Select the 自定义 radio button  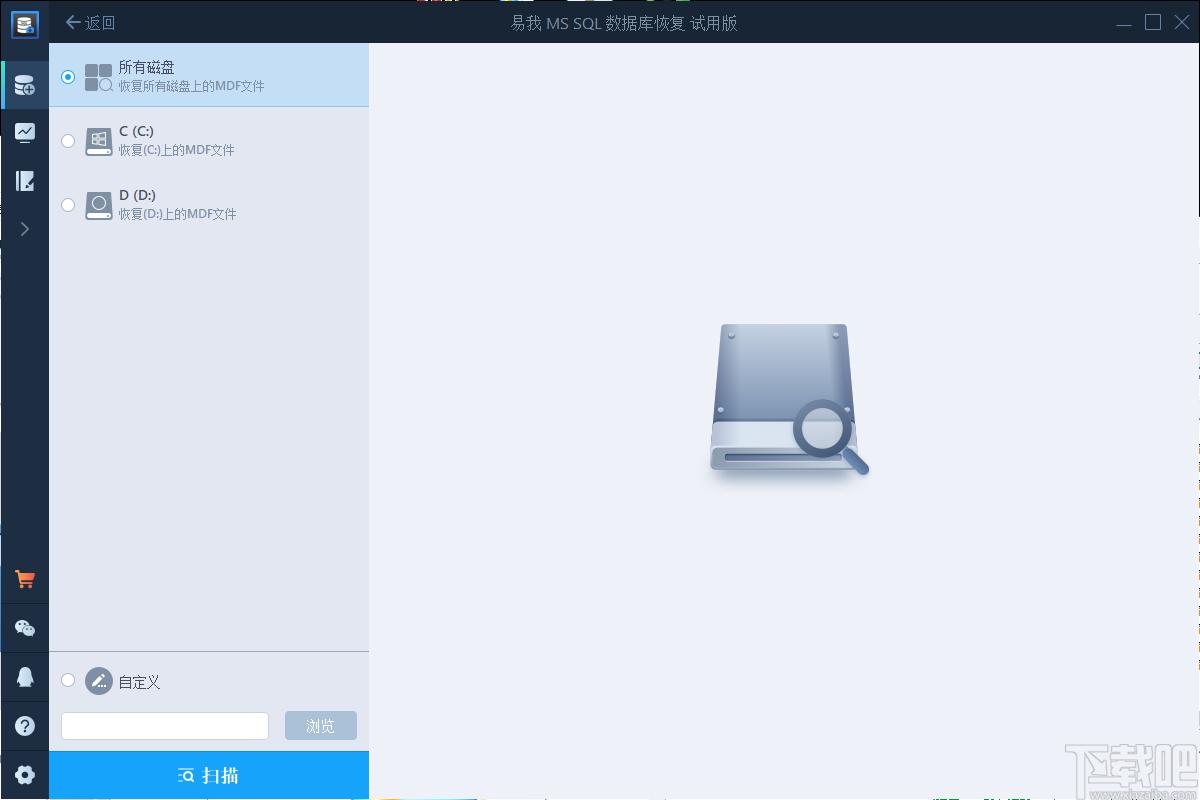point(68,680)
